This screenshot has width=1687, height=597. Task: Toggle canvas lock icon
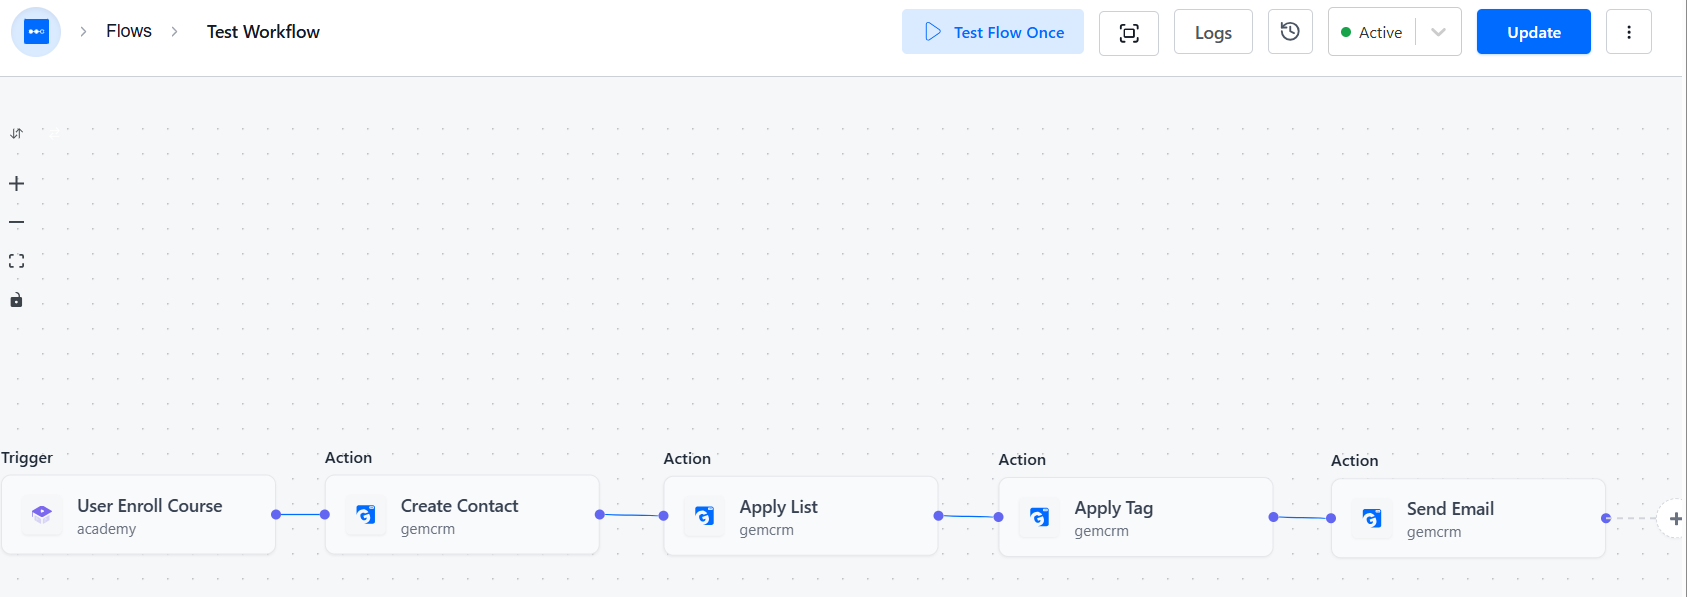[16, 300]
